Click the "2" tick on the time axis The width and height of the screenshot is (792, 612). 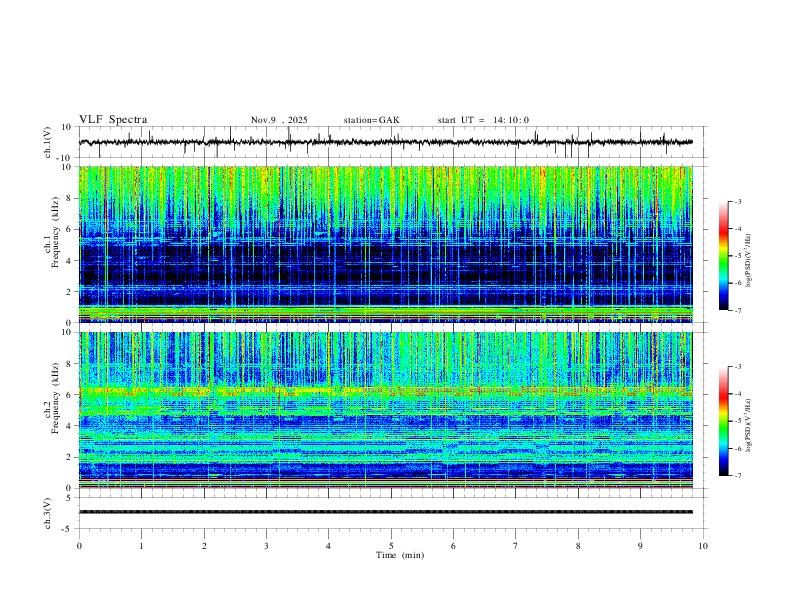(204, 546)
